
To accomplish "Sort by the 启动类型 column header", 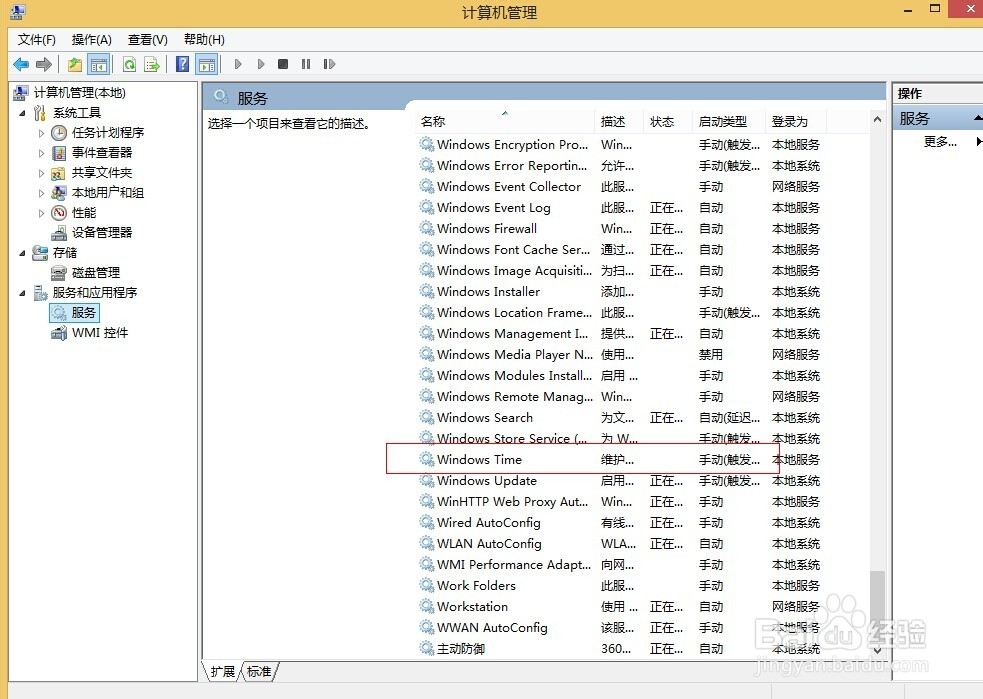I will [728, 122].
